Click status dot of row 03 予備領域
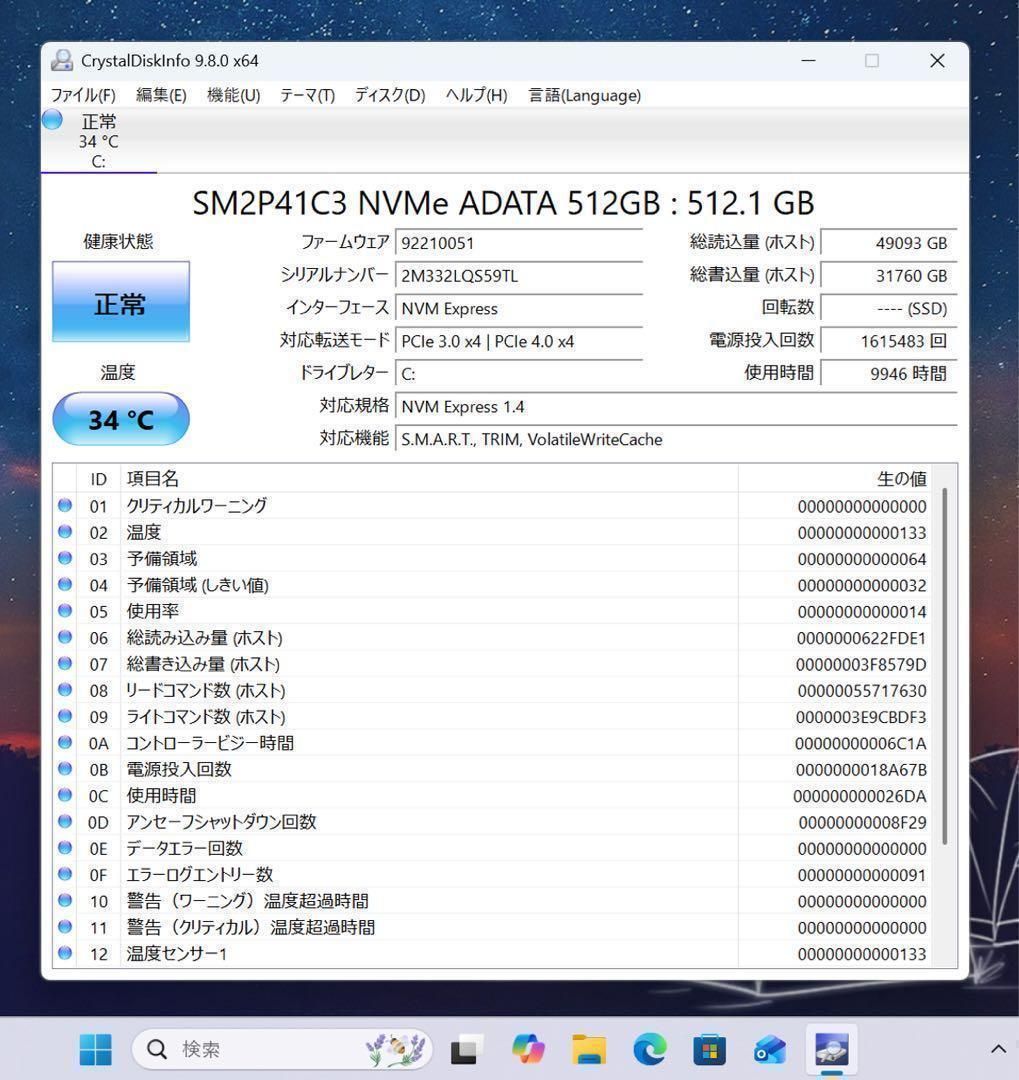Image resolution: width=1019 pixels, height=1080 pixels. [x=65, y=558]
